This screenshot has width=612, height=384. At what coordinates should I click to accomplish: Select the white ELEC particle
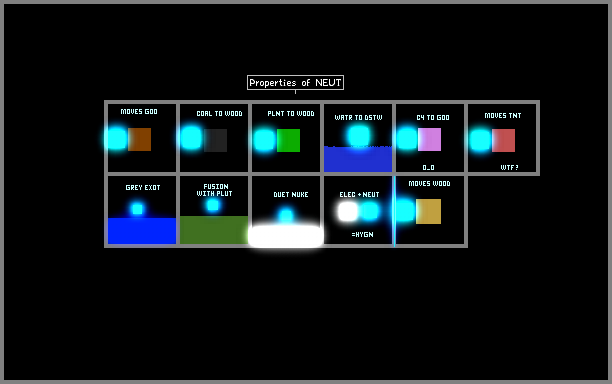pyautogui.click(x=347, y=212)
